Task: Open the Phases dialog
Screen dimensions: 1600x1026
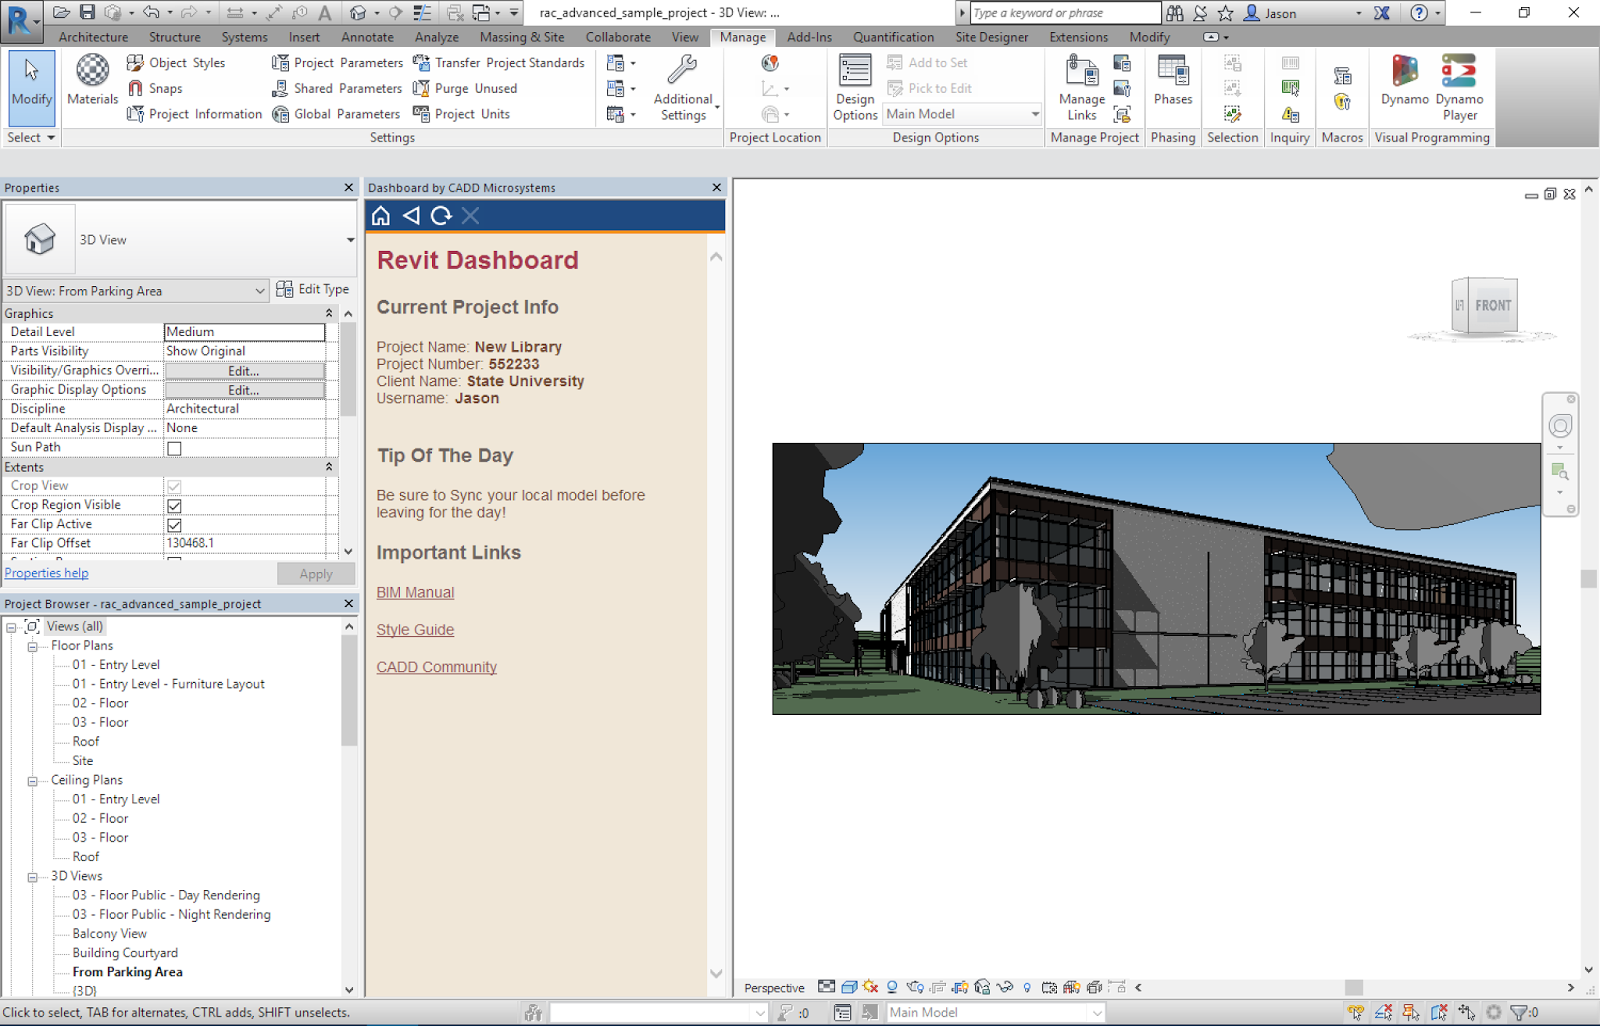Action: click(1172, 85)
